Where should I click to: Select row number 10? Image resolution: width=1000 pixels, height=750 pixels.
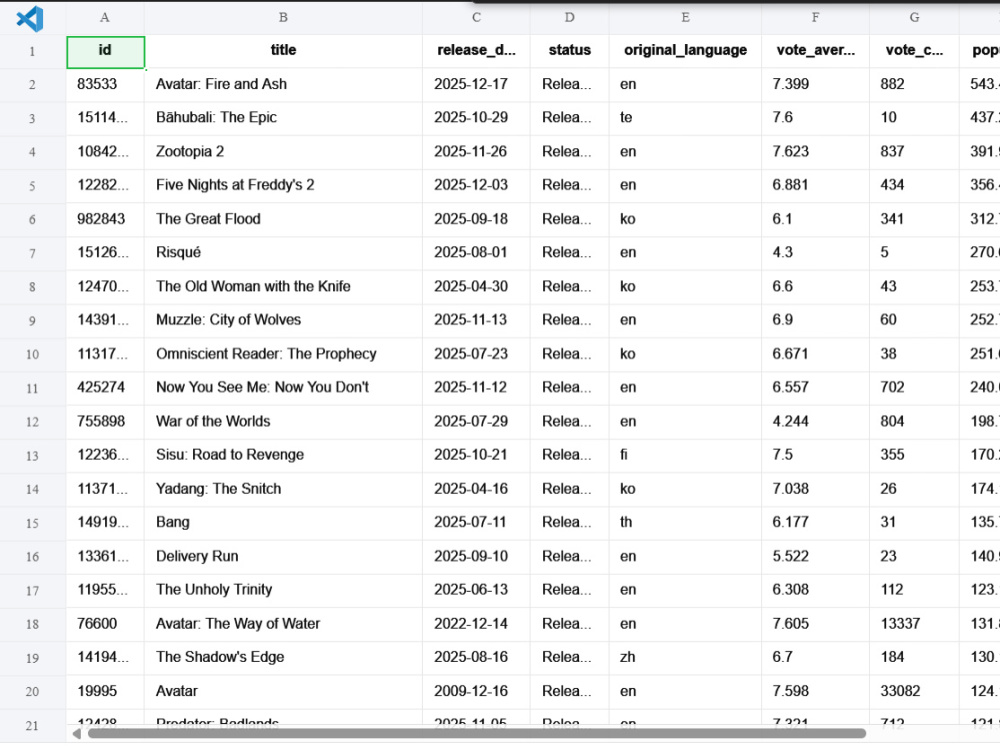[33, 355]
